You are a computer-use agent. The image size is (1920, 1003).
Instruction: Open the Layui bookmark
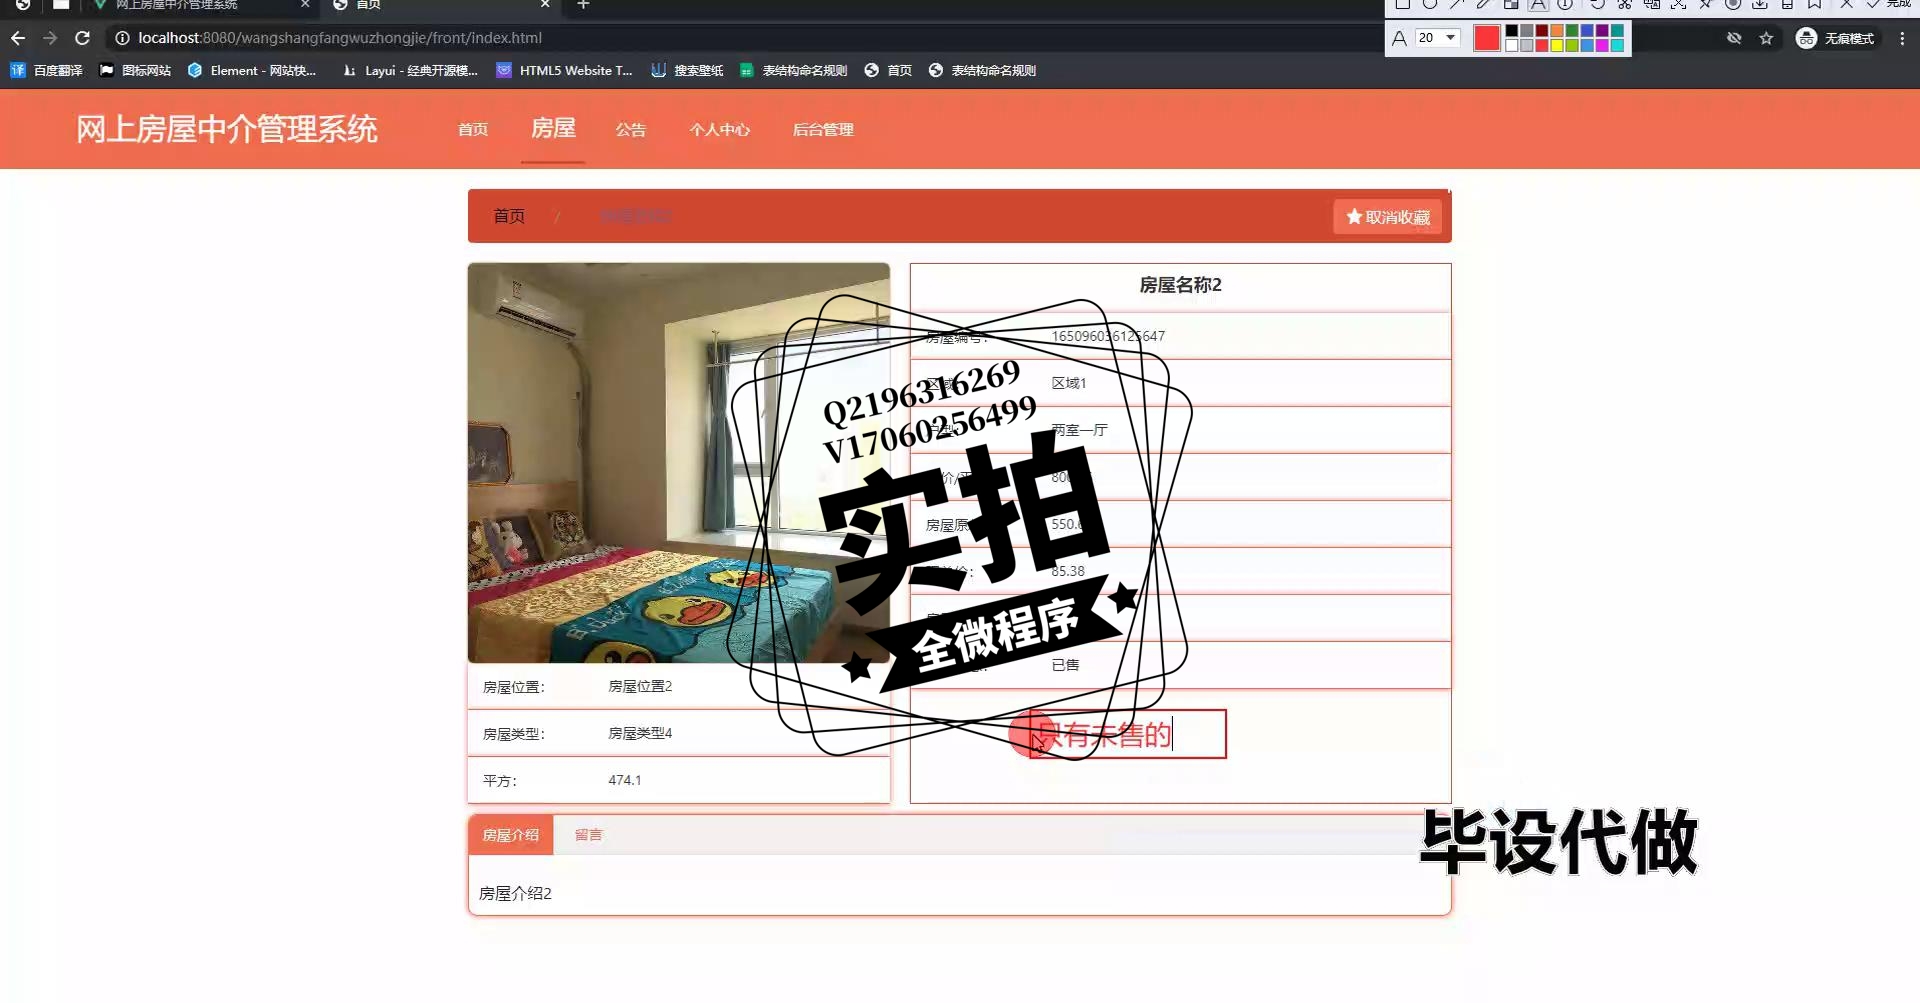pyautogui.click(x=410, y=70)
